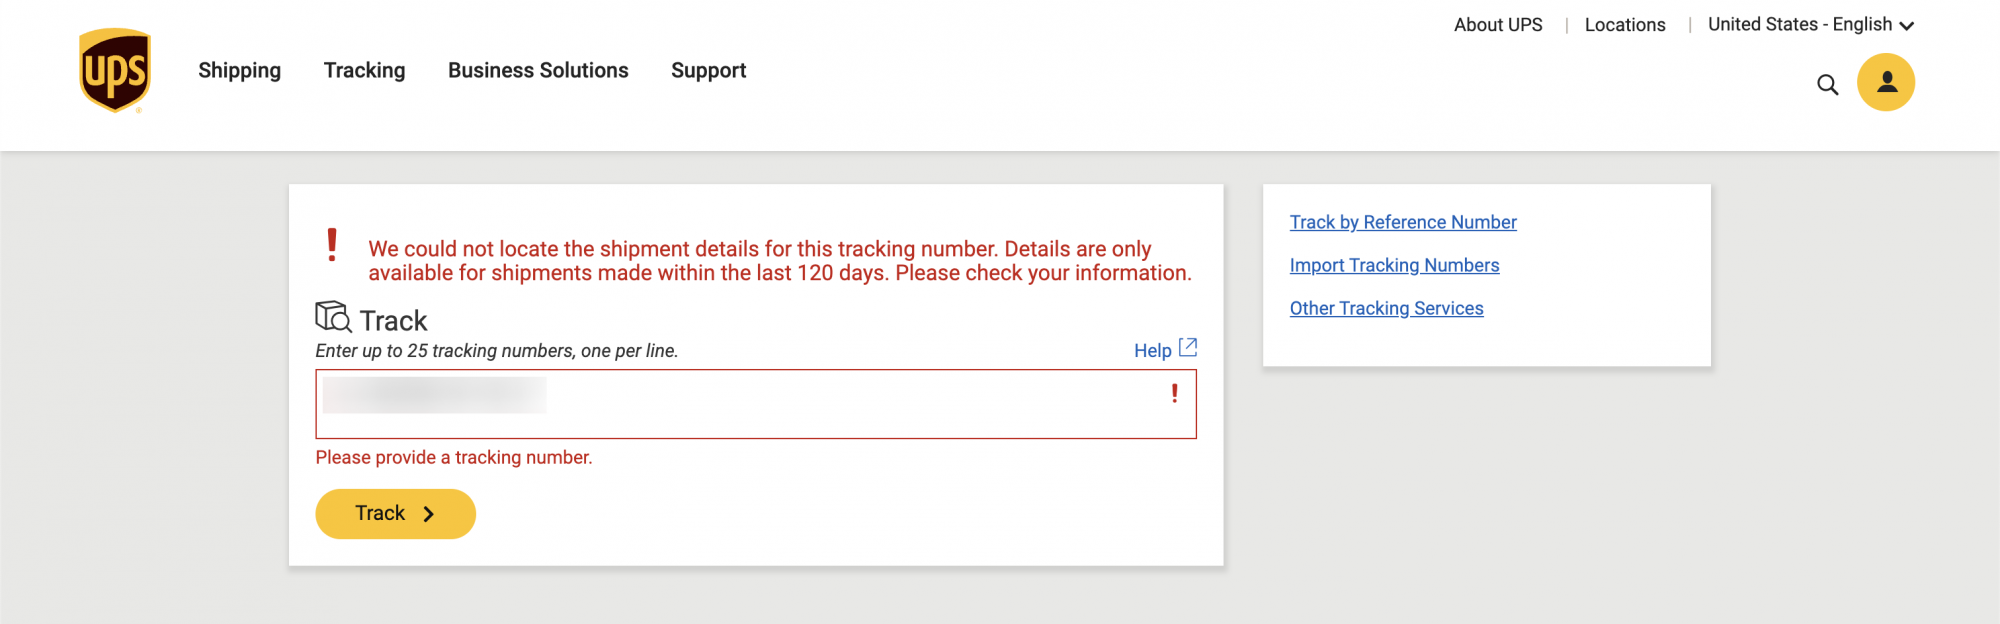Click the large red error exclamation mark
Image resolution: width=2000 pixels, height=624 pixels.
332,245
